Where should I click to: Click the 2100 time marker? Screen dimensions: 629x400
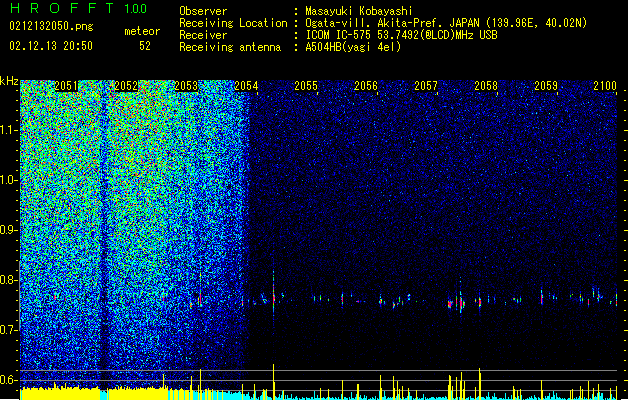(605, 86)
